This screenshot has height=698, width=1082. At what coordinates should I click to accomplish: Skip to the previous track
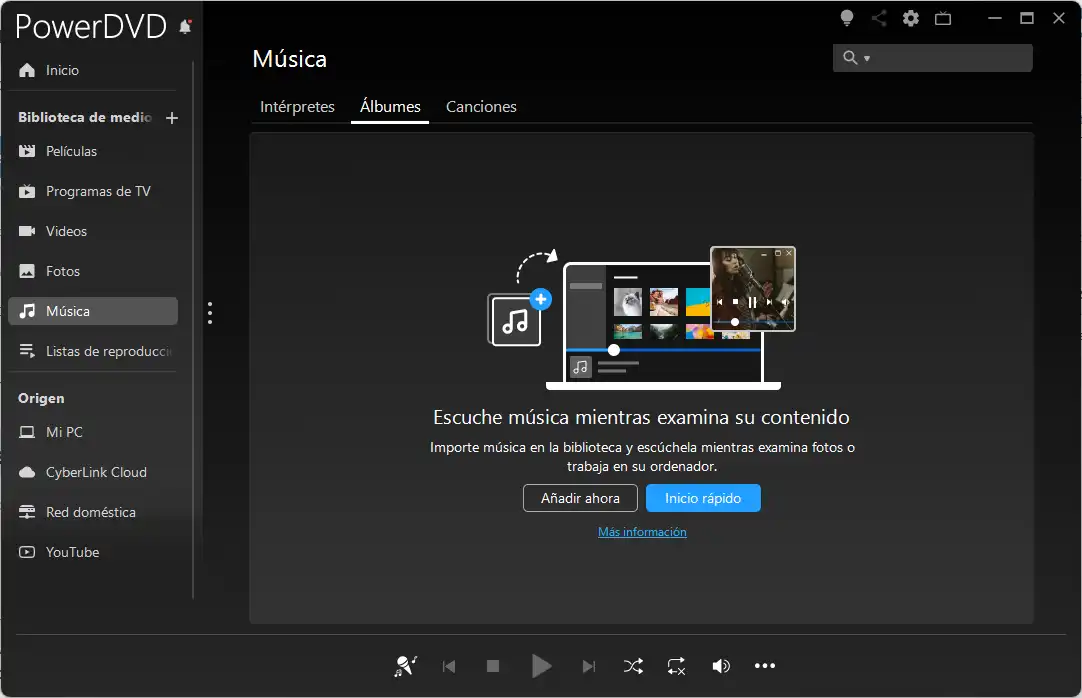449,666
